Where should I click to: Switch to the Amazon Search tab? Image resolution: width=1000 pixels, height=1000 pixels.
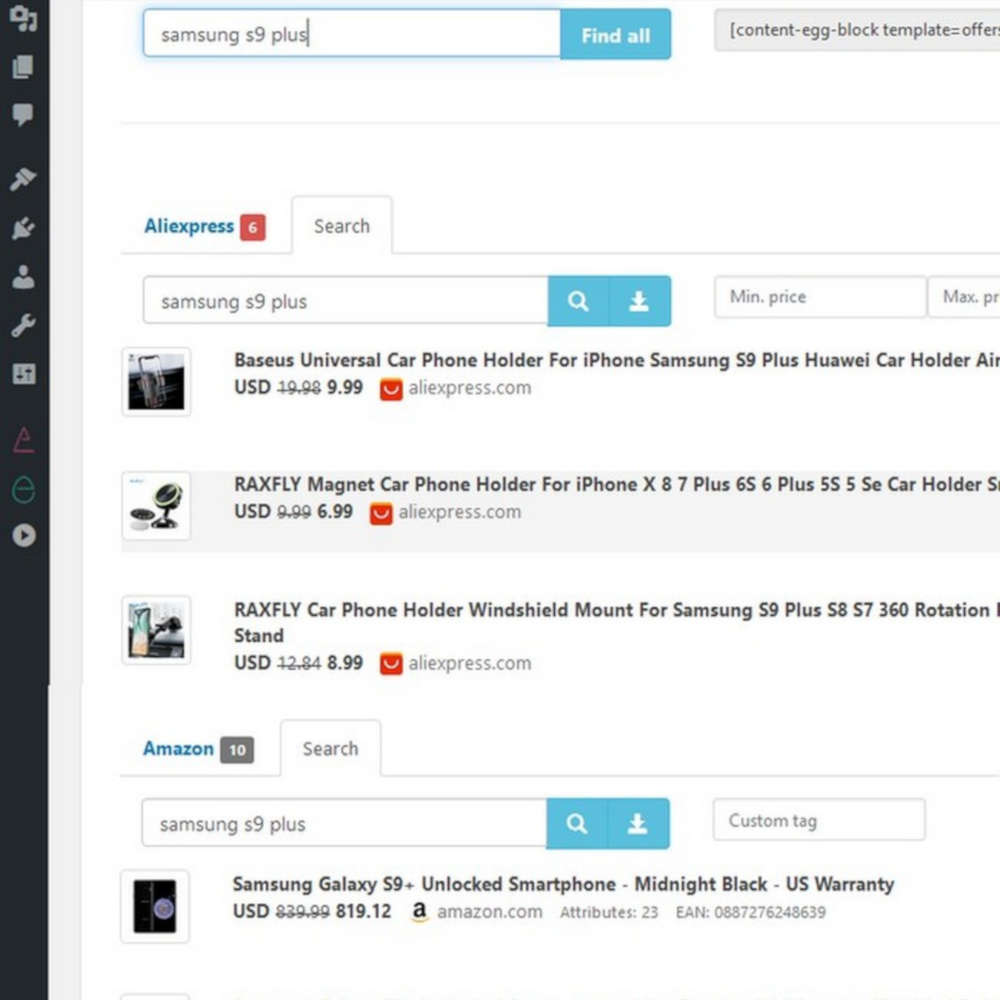click(330, 748)
